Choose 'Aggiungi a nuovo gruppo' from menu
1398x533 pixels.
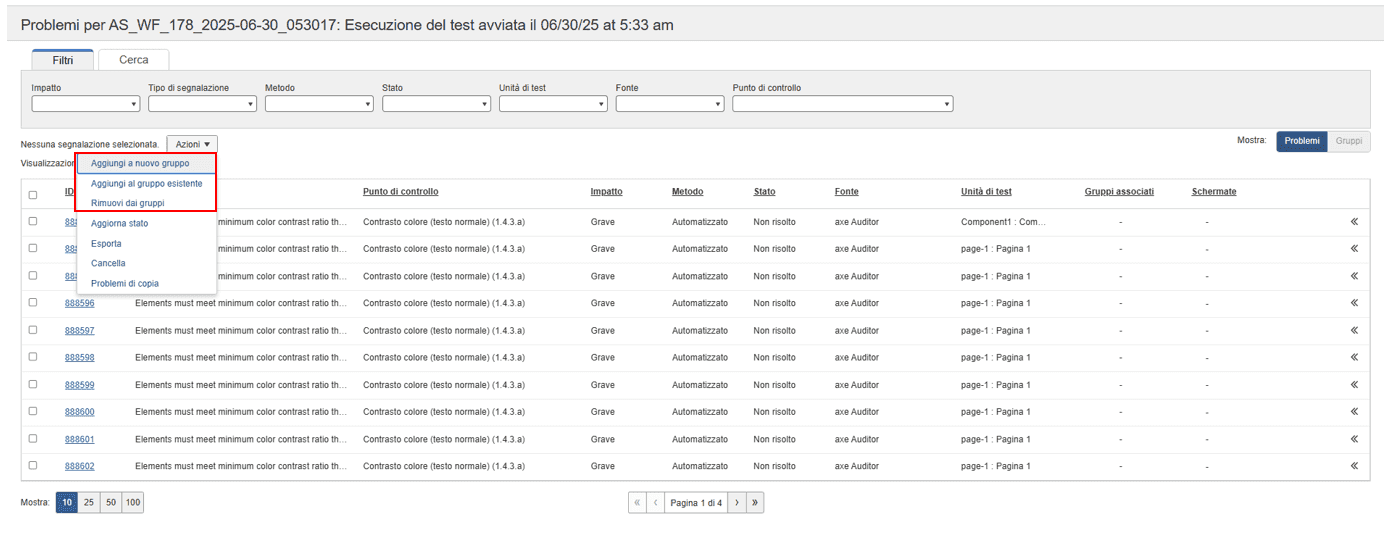point(140,163)
